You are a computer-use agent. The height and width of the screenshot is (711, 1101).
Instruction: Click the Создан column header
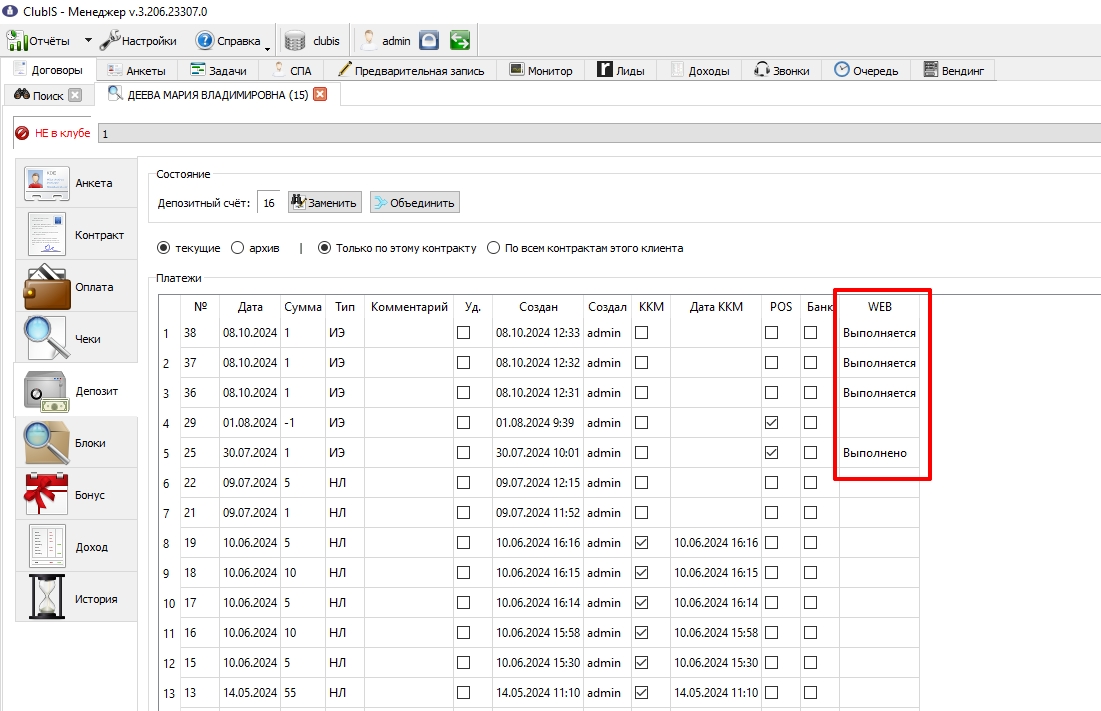click(538, 307)
